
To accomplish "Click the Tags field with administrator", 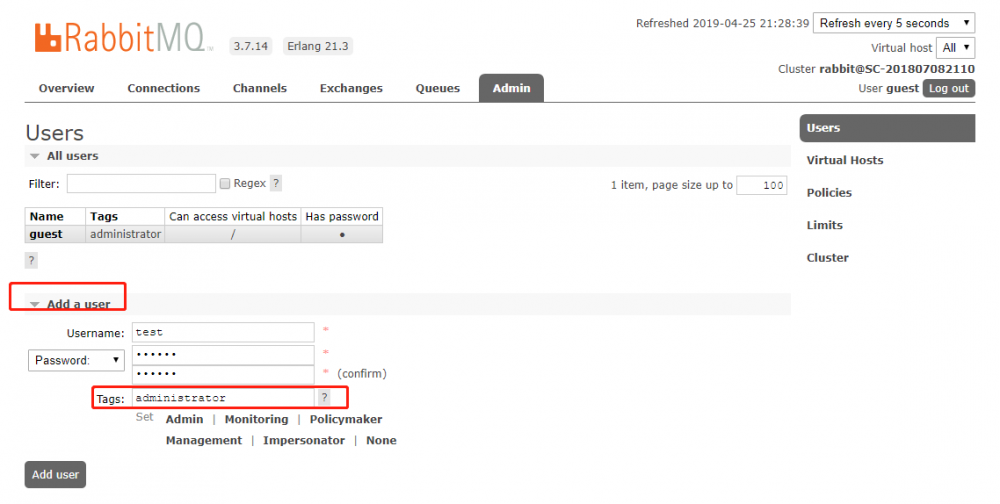I will (x=223, y=397).
